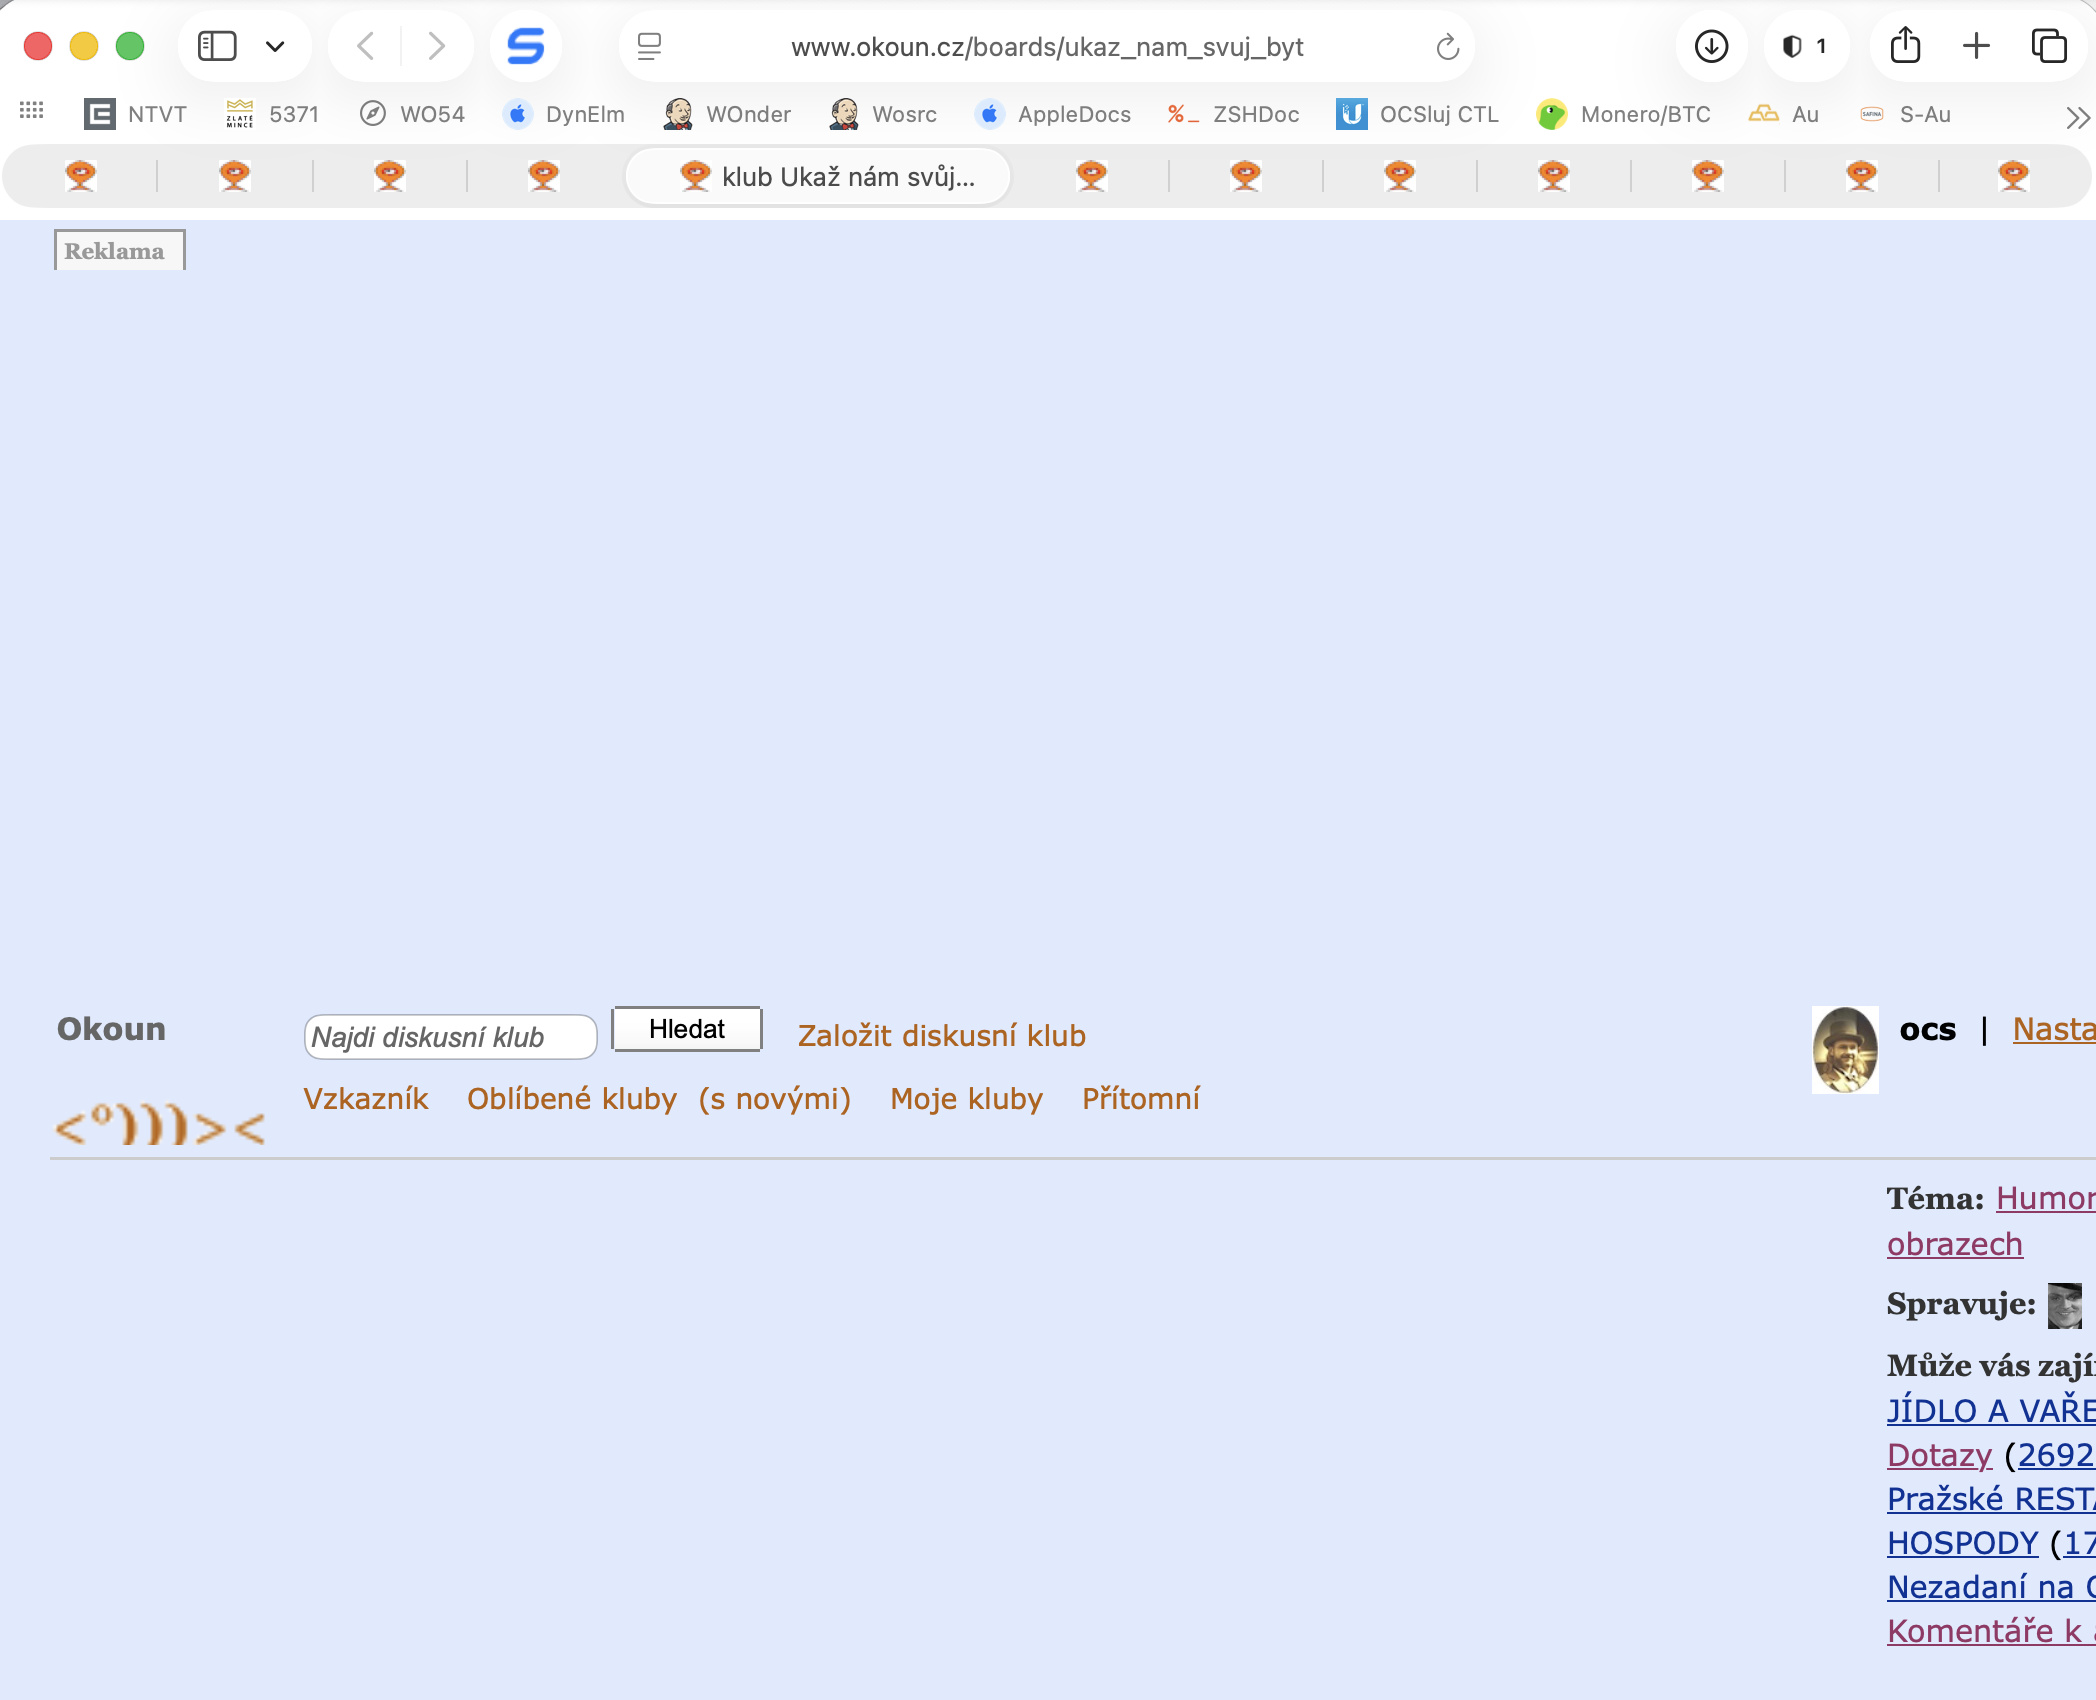Add a new tab with plus icon
Viewport: 2096px width, 1700px height.
tap(1976, 46)
